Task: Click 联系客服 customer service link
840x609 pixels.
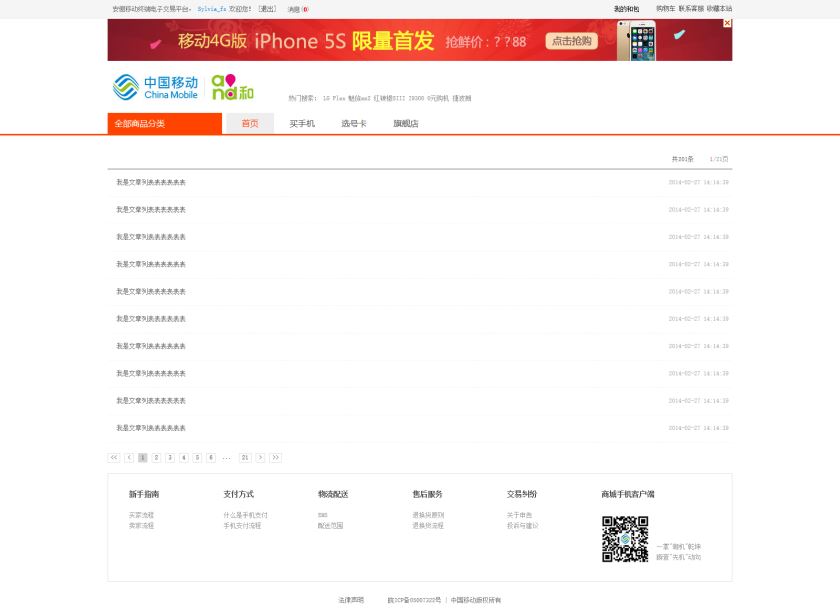Action: click(x=691, y=9)
